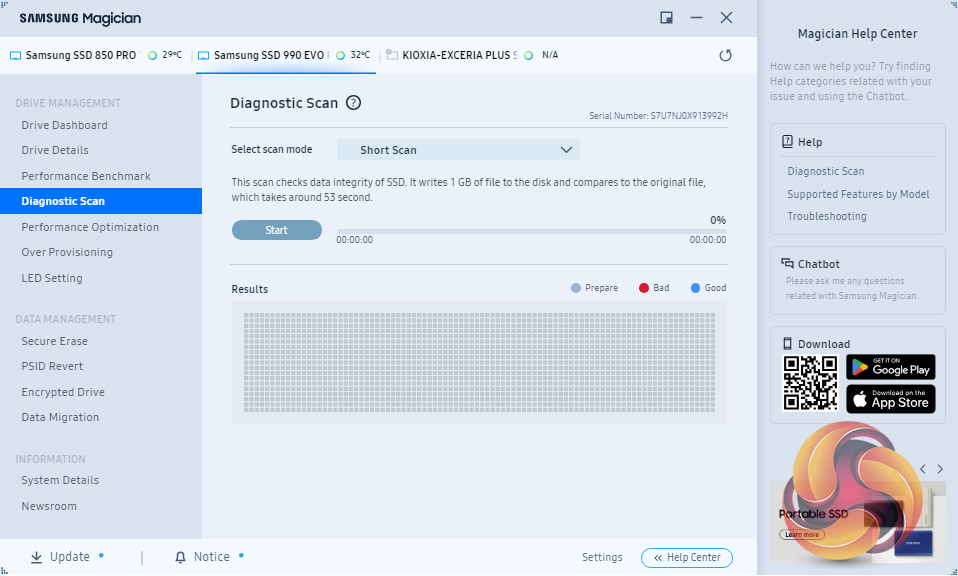Click the refresh drives icon
958x576 pixels.
(x=725, y=56)
